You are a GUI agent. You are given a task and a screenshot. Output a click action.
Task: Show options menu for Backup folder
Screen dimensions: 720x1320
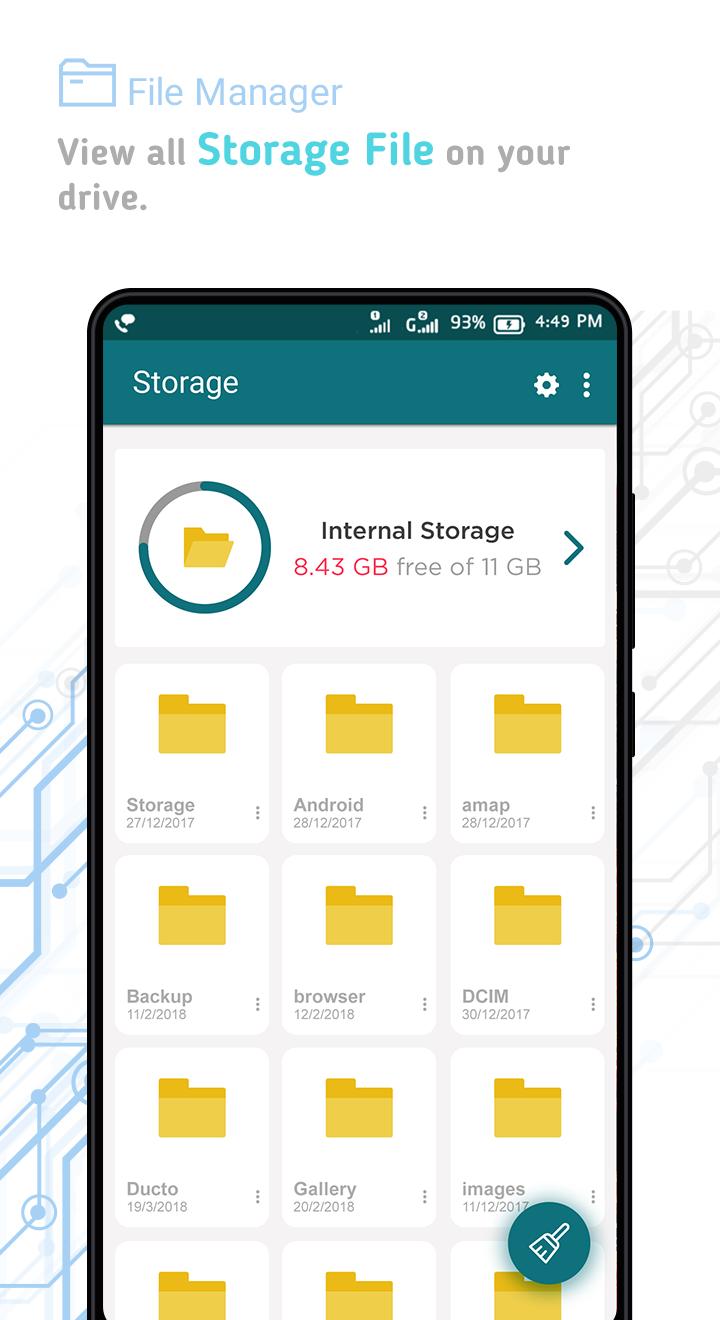(x=257, y=1004)
